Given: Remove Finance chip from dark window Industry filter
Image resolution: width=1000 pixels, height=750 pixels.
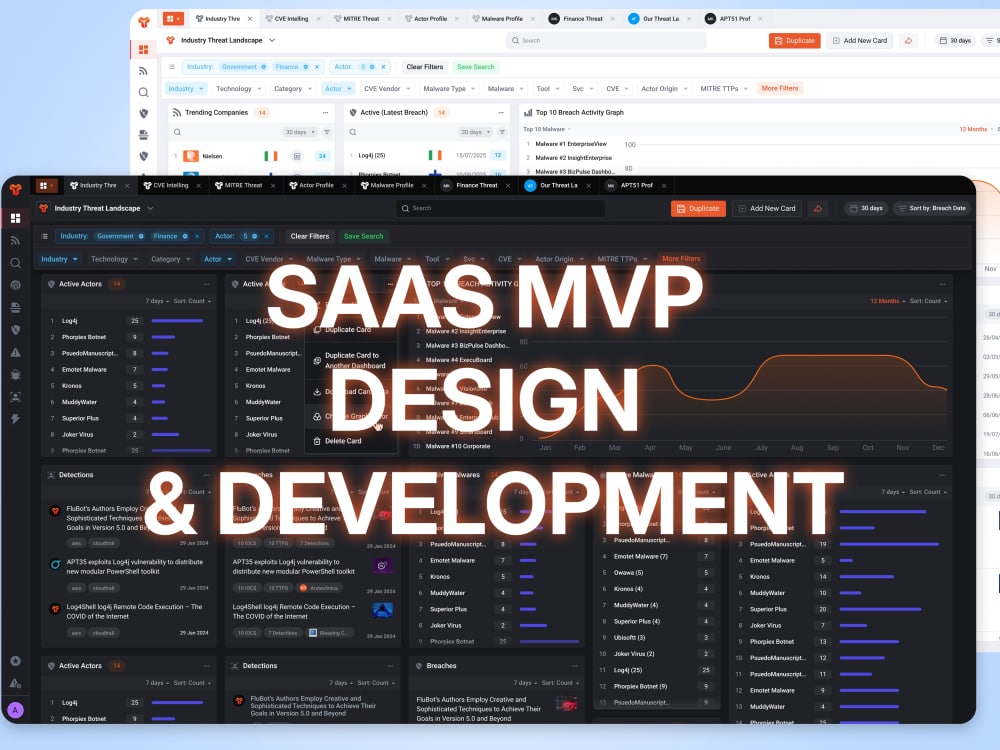Looking at the screenshot, I should (x=185, y=236).
